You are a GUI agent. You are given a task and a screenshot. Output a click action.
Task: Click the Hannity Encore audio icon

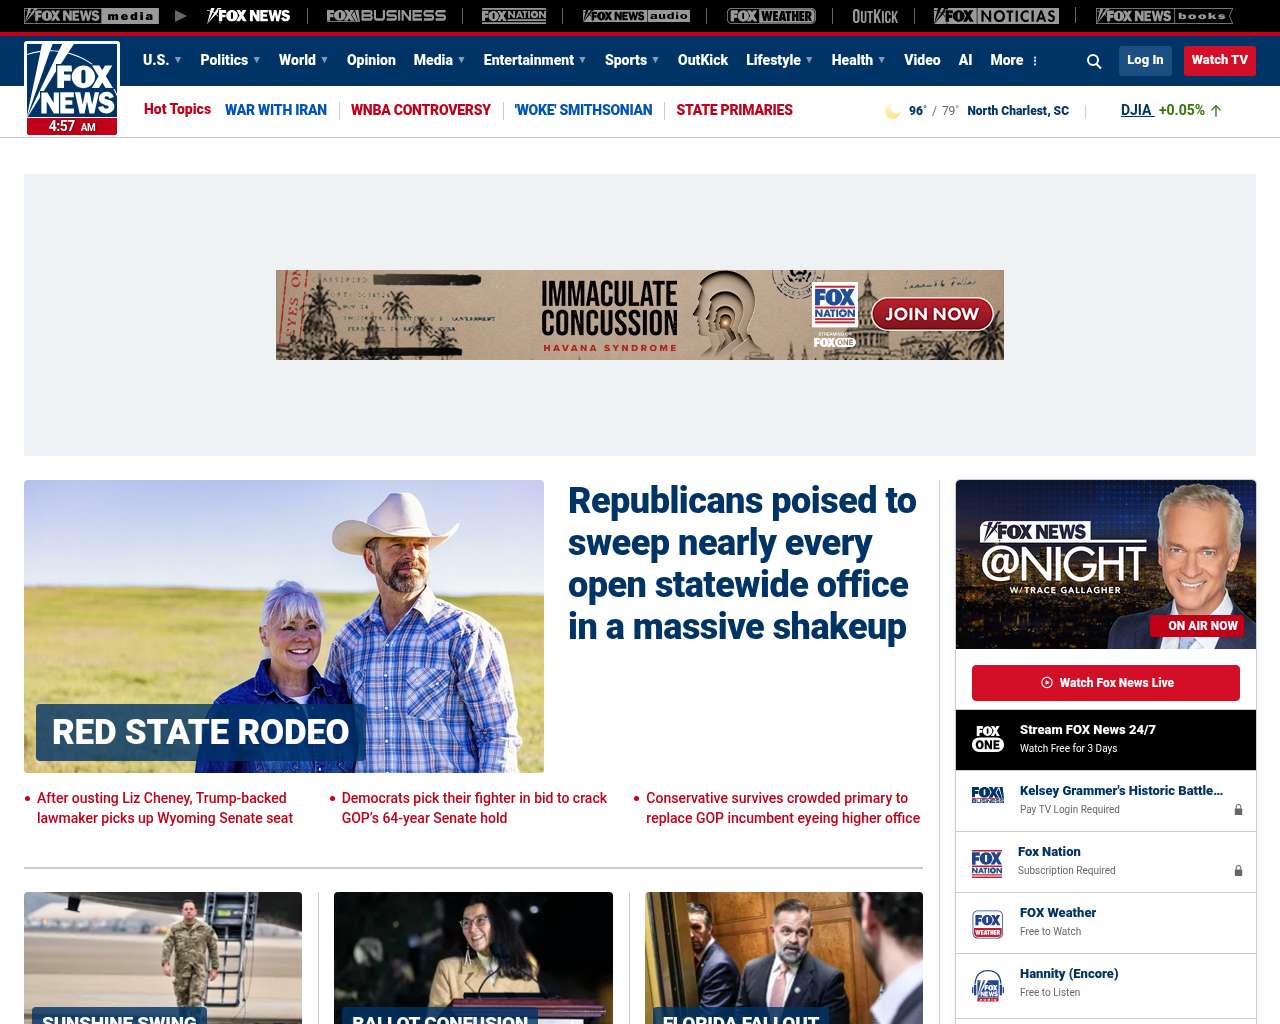[987, 985]
